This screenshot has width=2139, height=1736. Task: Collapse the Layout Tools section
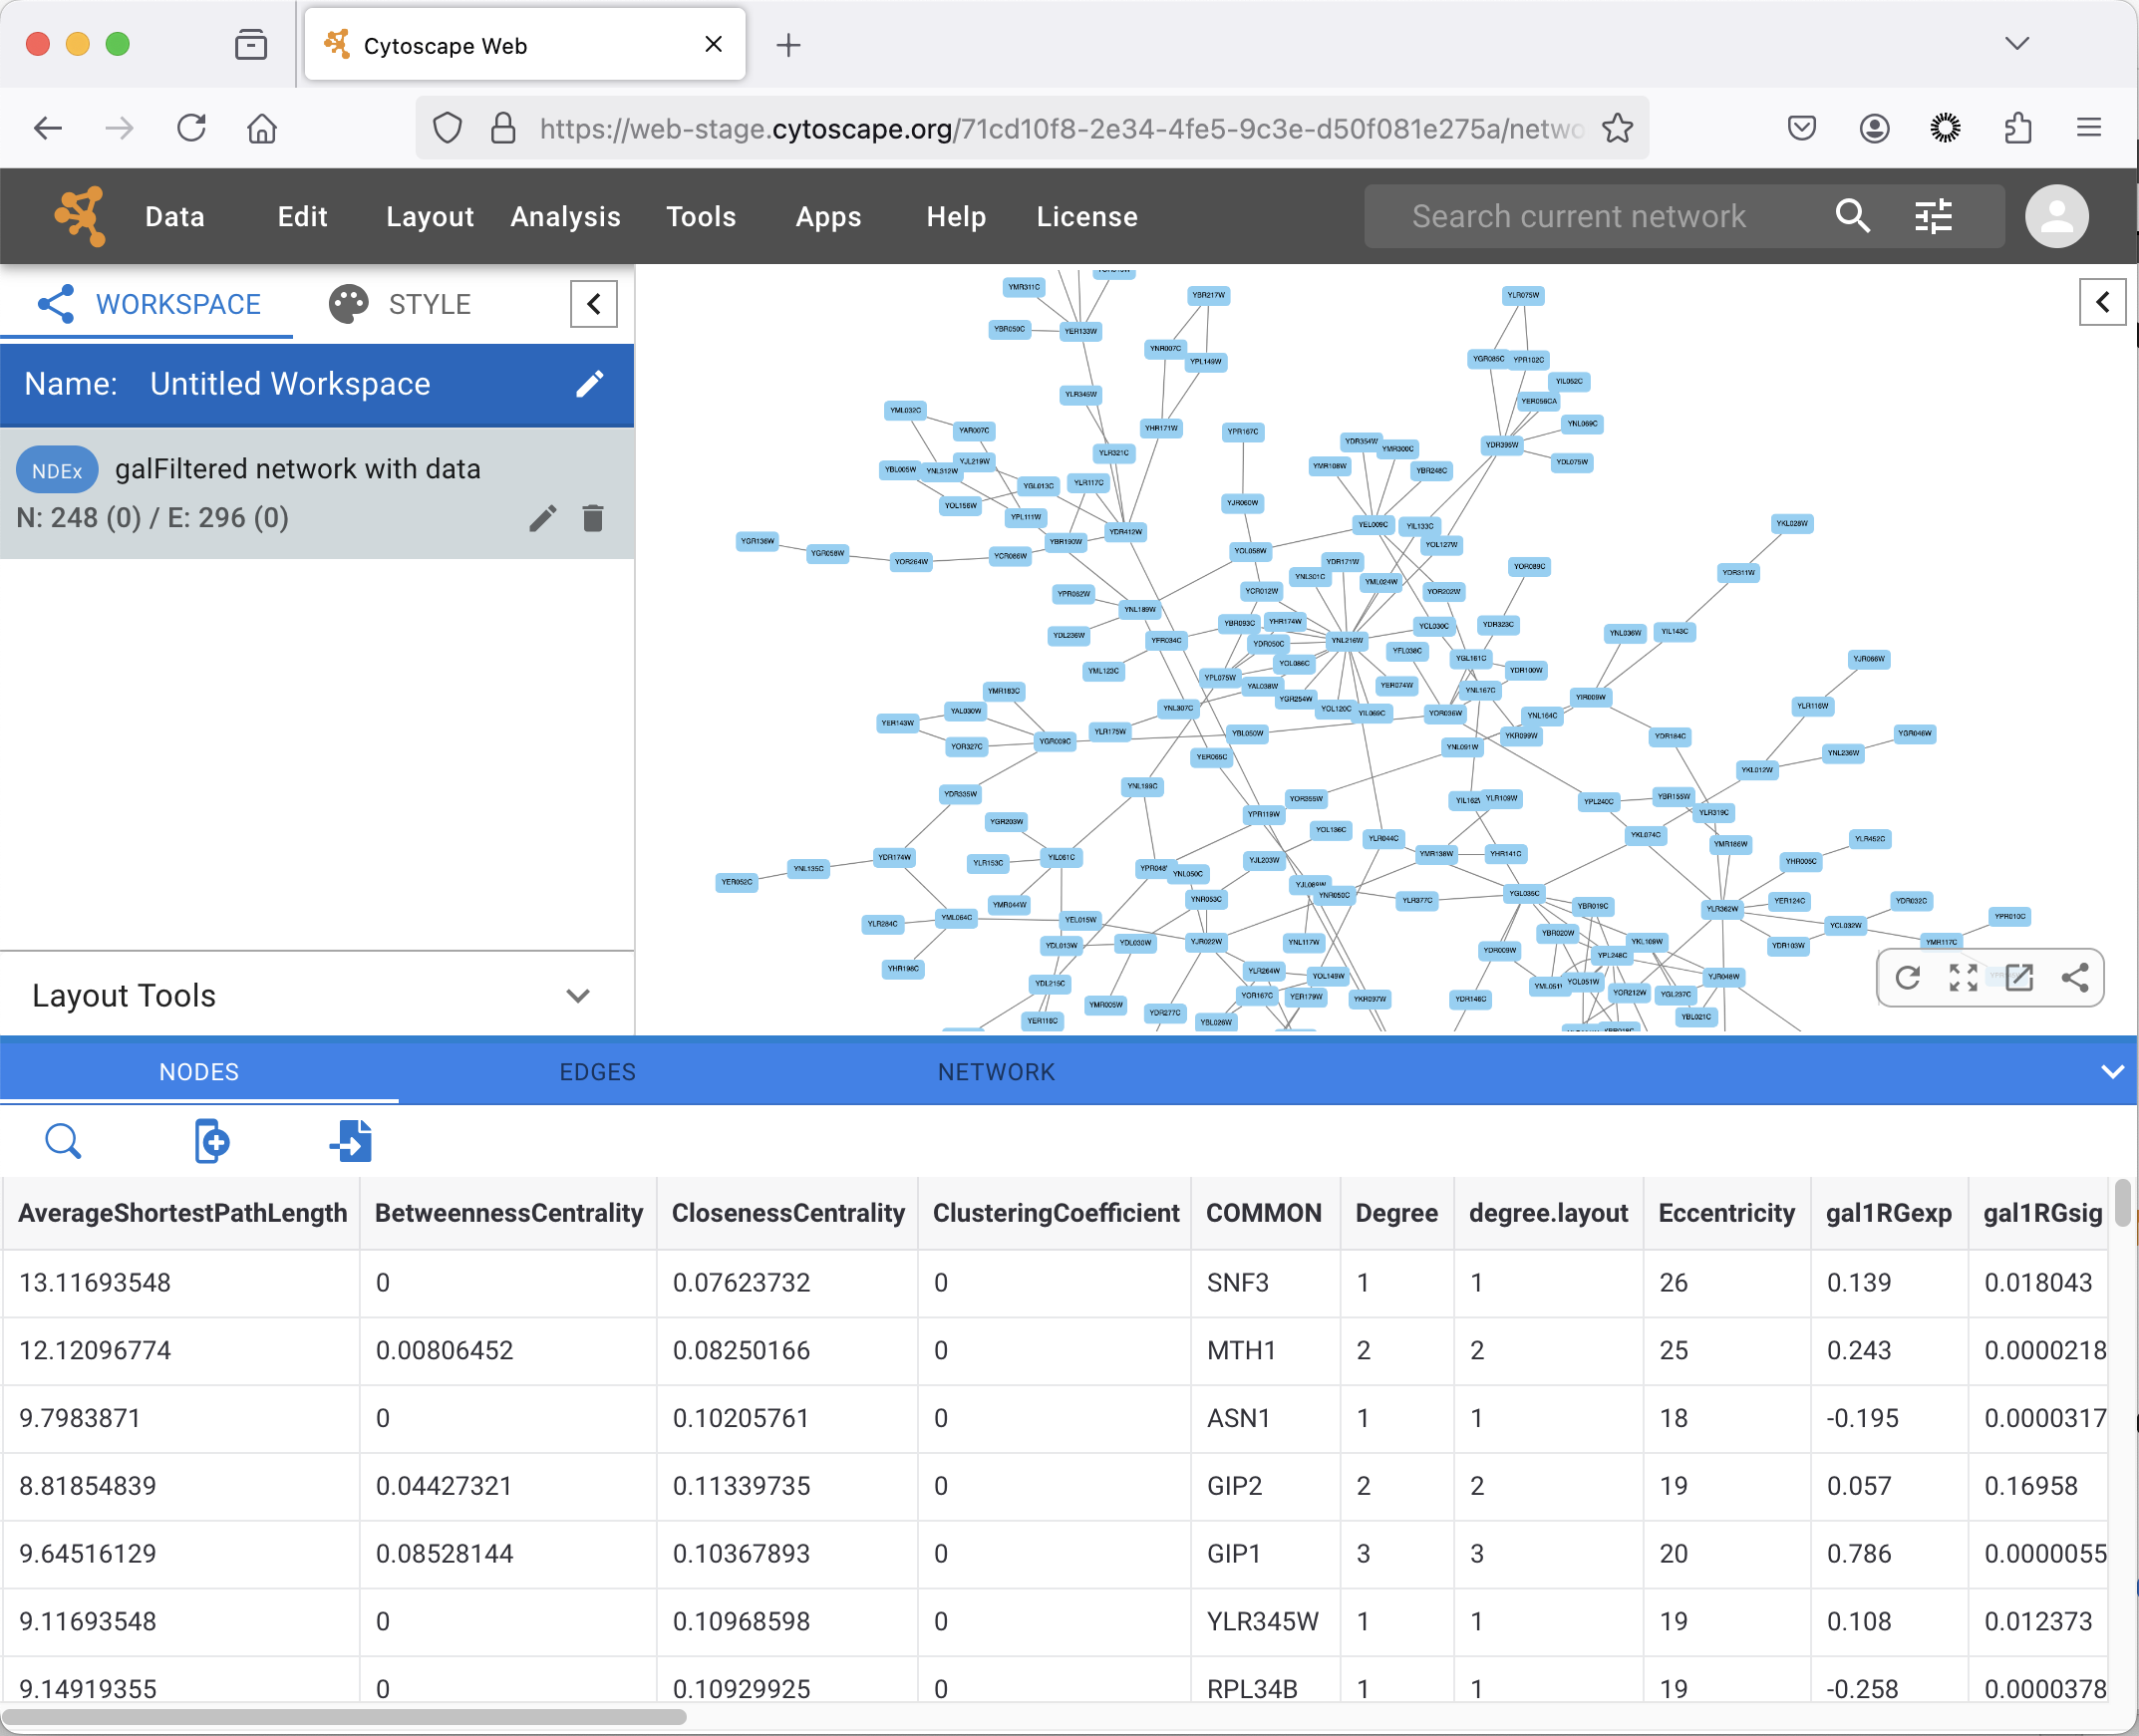pyautogui.click(x=578, y=995)
